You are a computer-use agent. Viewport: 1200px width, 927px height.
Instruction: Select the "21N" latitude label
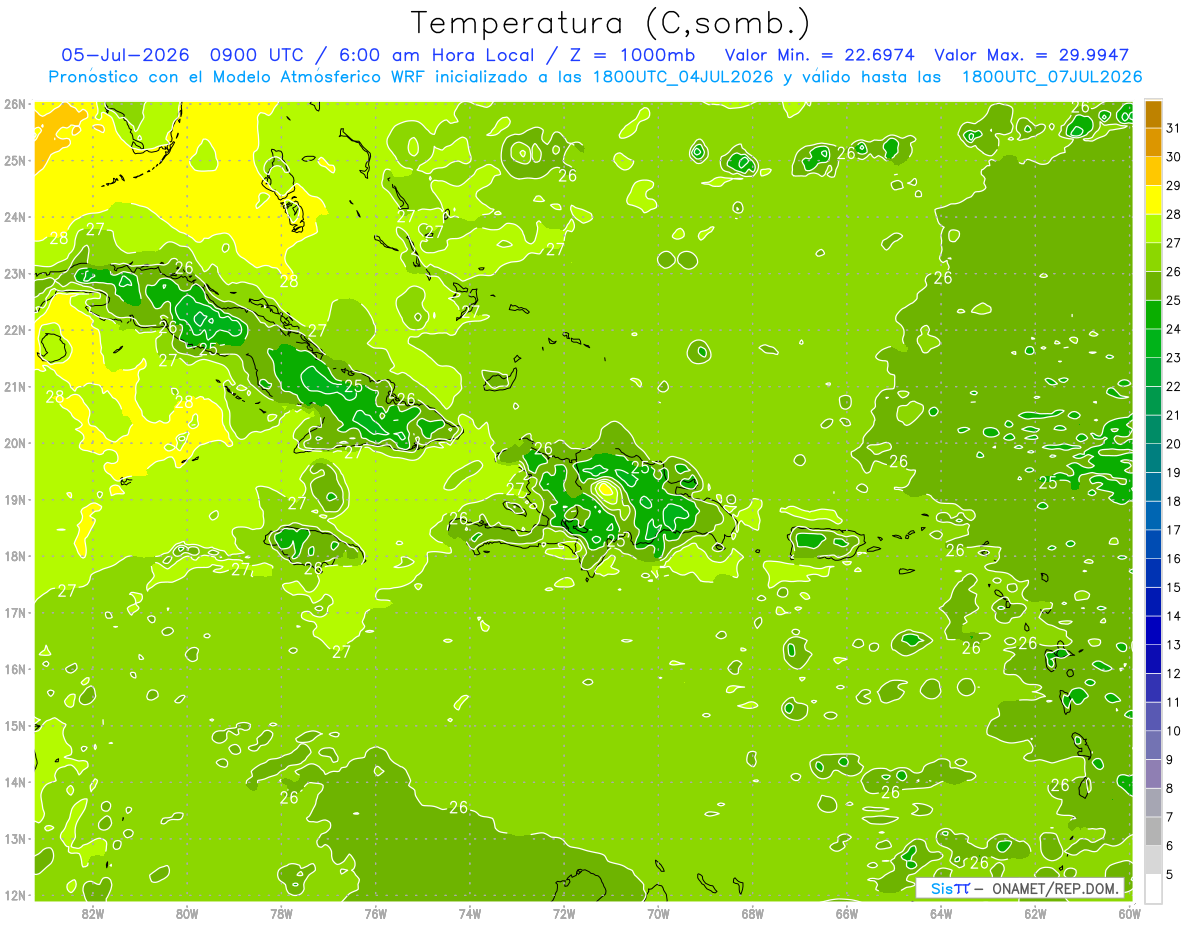click(x=15, y=386)
